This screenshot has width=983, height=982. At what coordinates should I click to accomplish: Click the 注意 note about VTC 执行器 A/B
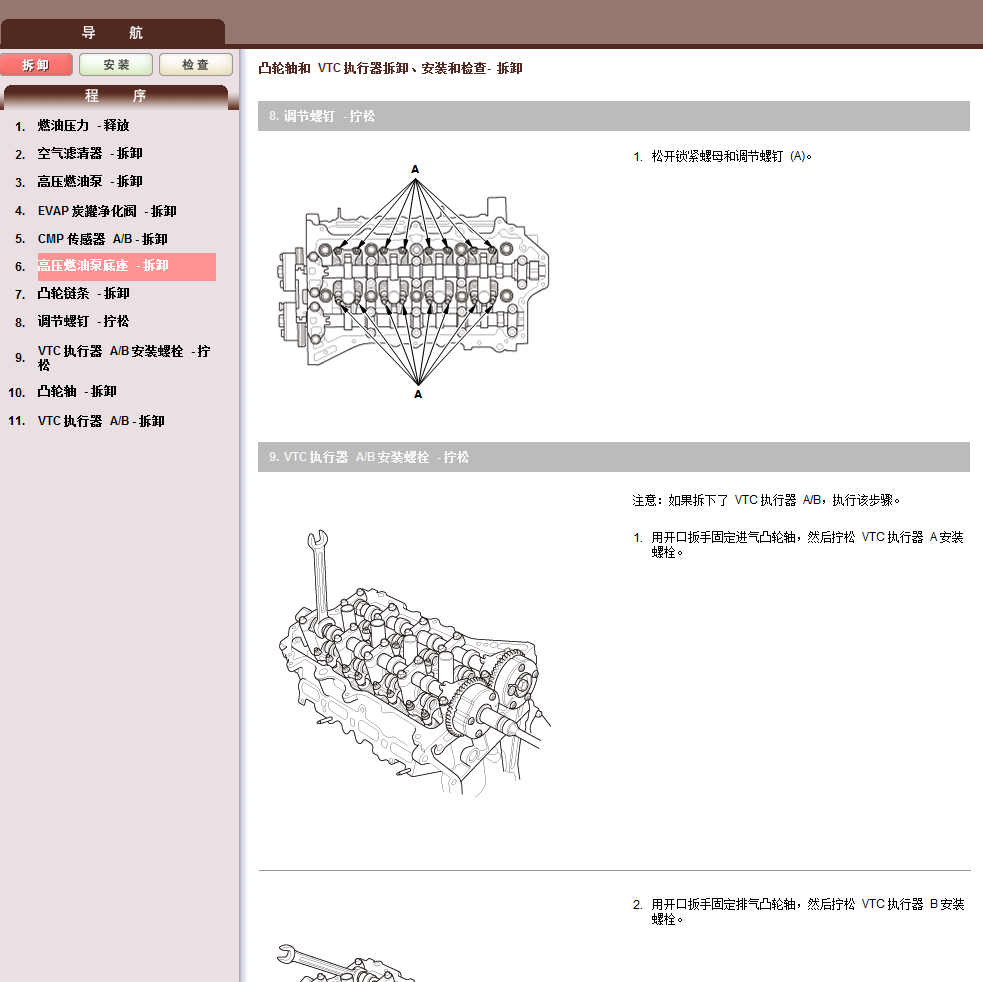click(766, 500)
